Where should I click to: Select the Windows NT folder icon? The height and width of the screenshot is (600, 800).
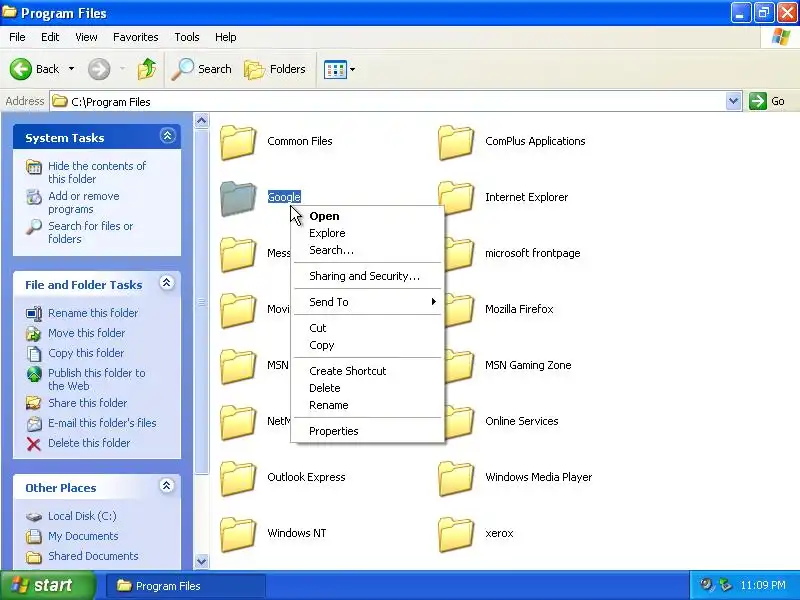[x=238, y=535]
